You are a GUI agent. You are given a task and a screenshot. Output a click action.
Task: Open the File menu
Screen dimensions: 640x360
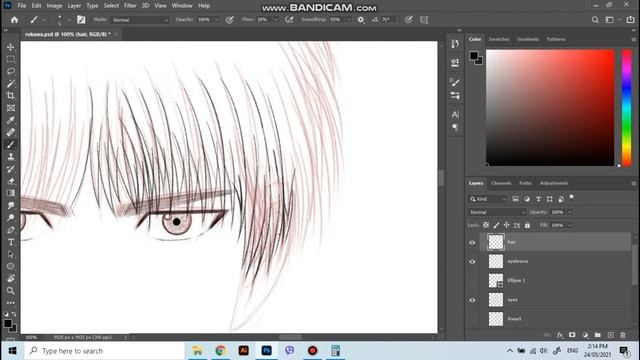point(22,6)
